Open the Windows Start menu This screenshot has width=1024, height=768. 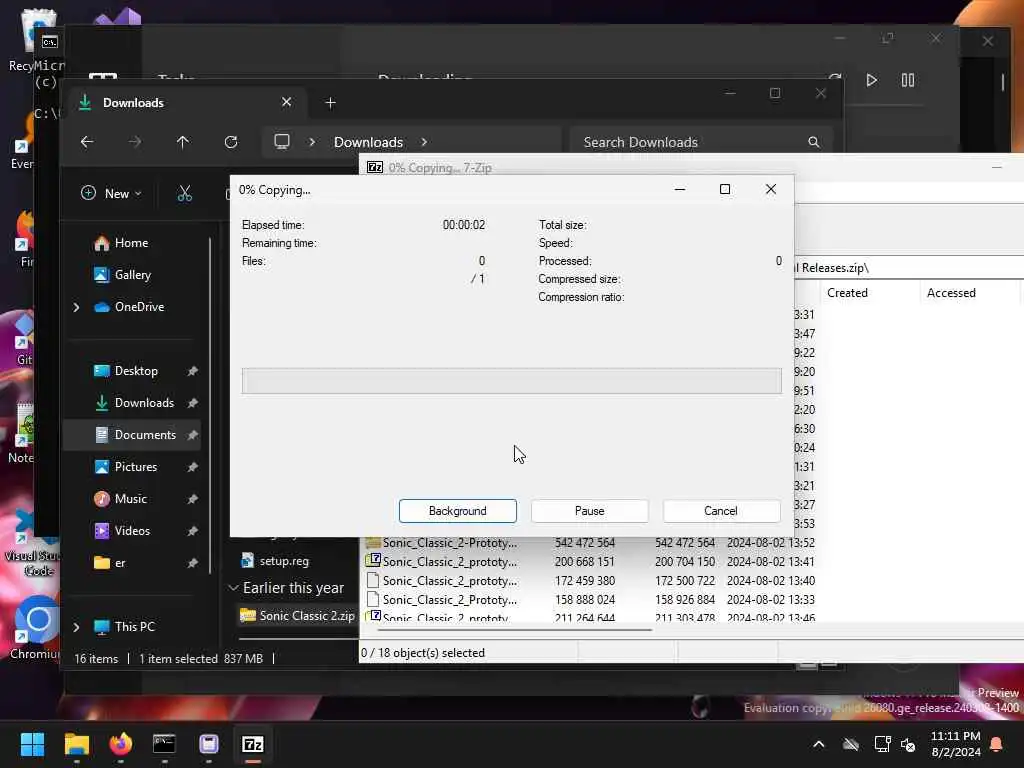point(32,744)
